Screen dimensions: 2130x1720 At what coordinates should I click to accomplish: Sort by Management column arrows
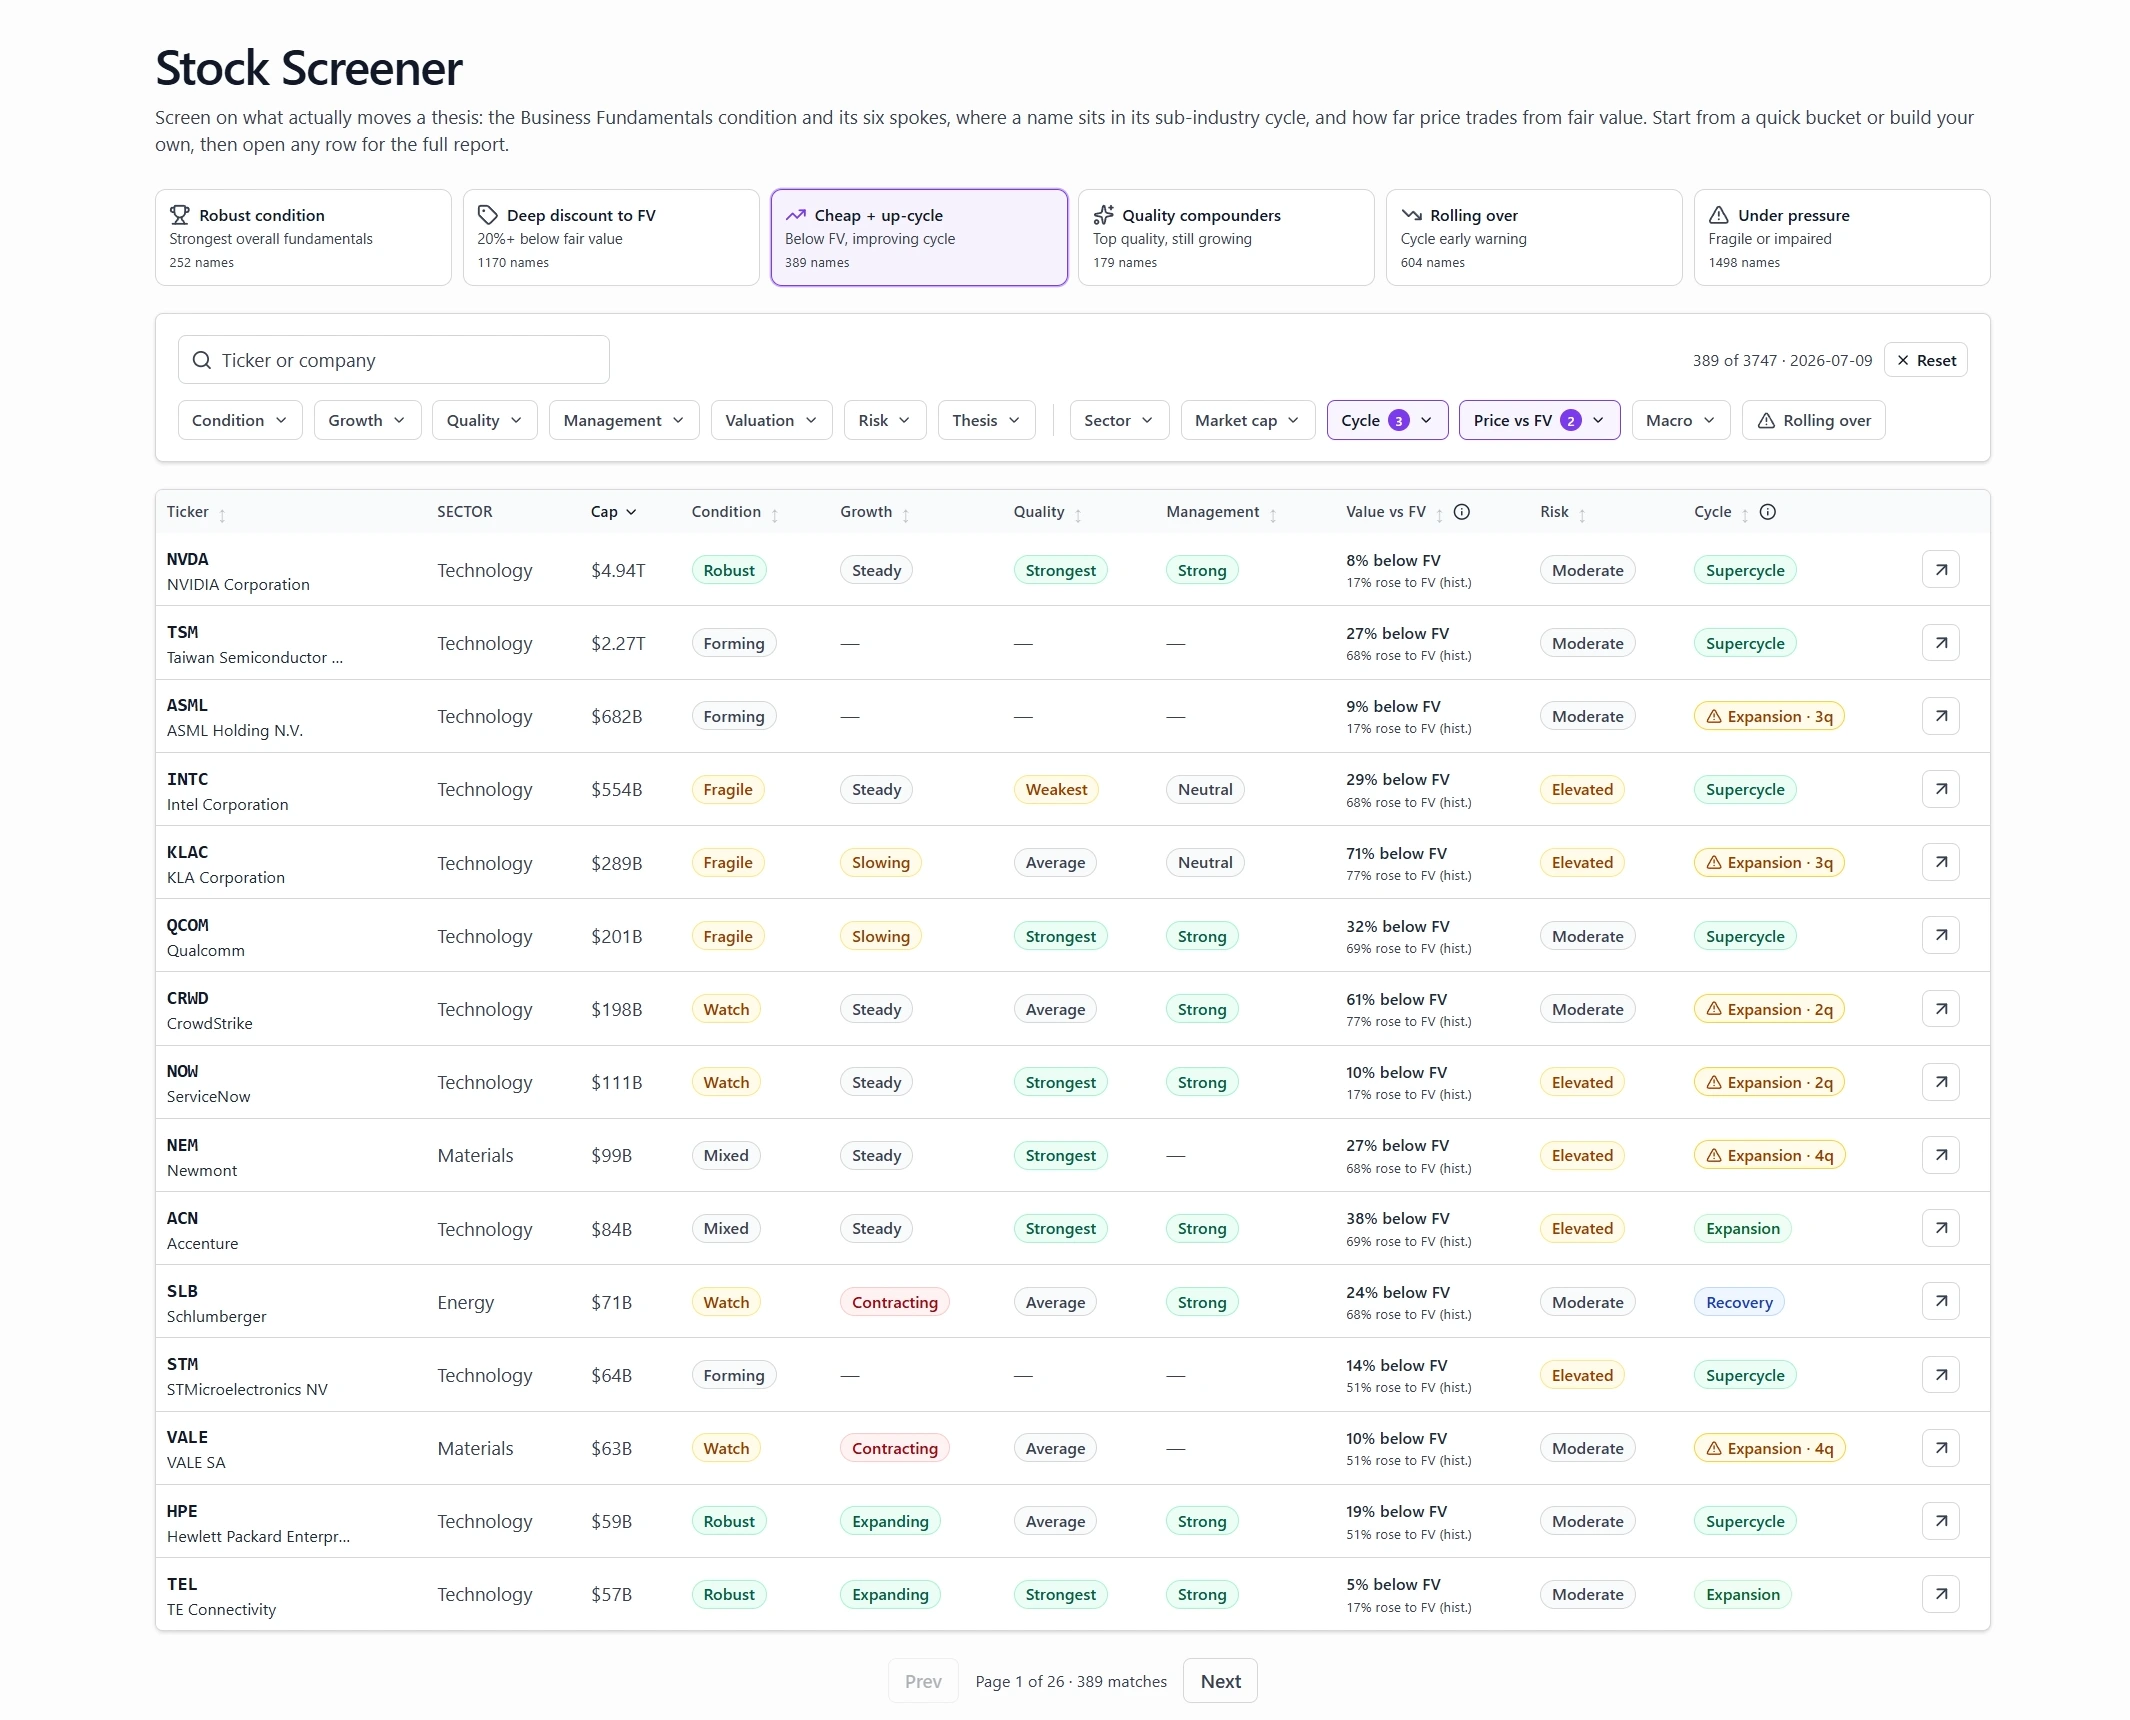click(1272, 515)
